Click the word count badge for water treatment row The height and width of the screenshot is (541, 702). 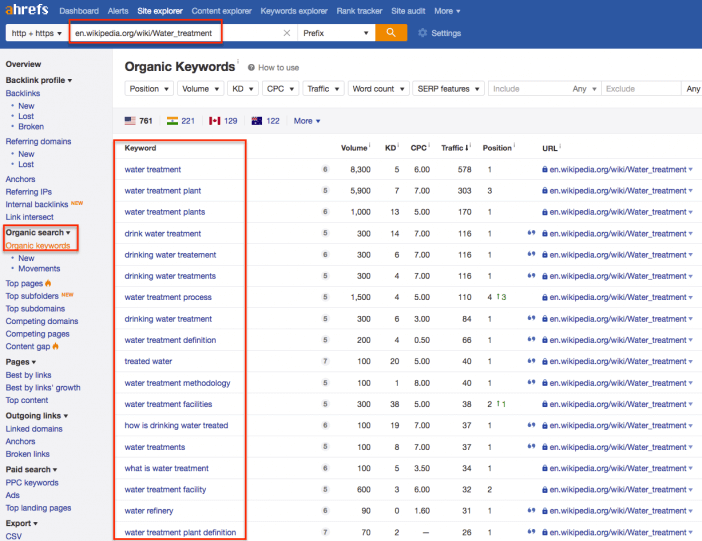tap(325, 169)
